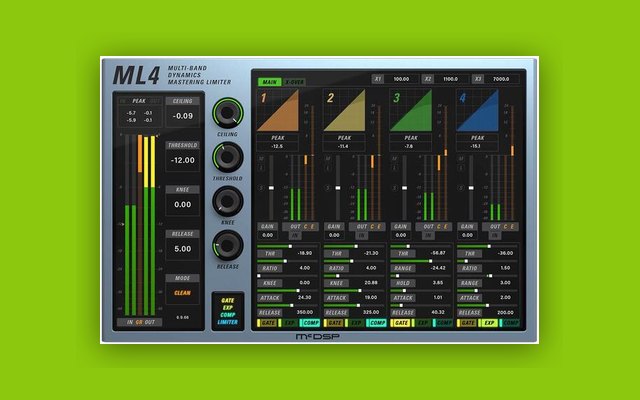Toggle the band 4 EXP button
The width and height of the screenshot is (640, 400).
pos(489,323)
